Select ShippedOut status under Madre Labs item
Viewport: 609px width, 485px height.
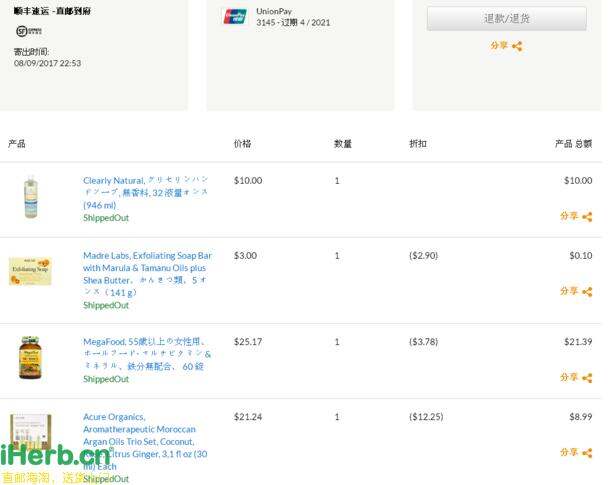[x=106, y=305]
